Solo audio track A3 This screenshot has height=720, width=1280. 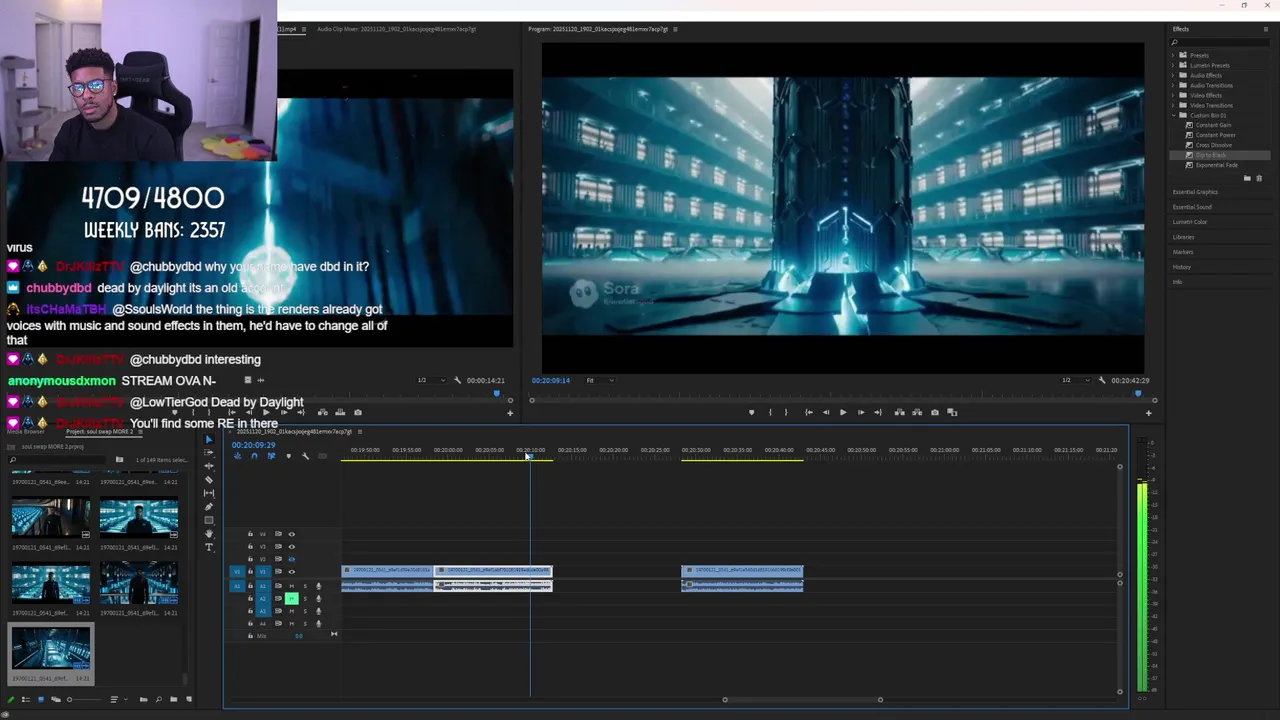tap(305, 611)
